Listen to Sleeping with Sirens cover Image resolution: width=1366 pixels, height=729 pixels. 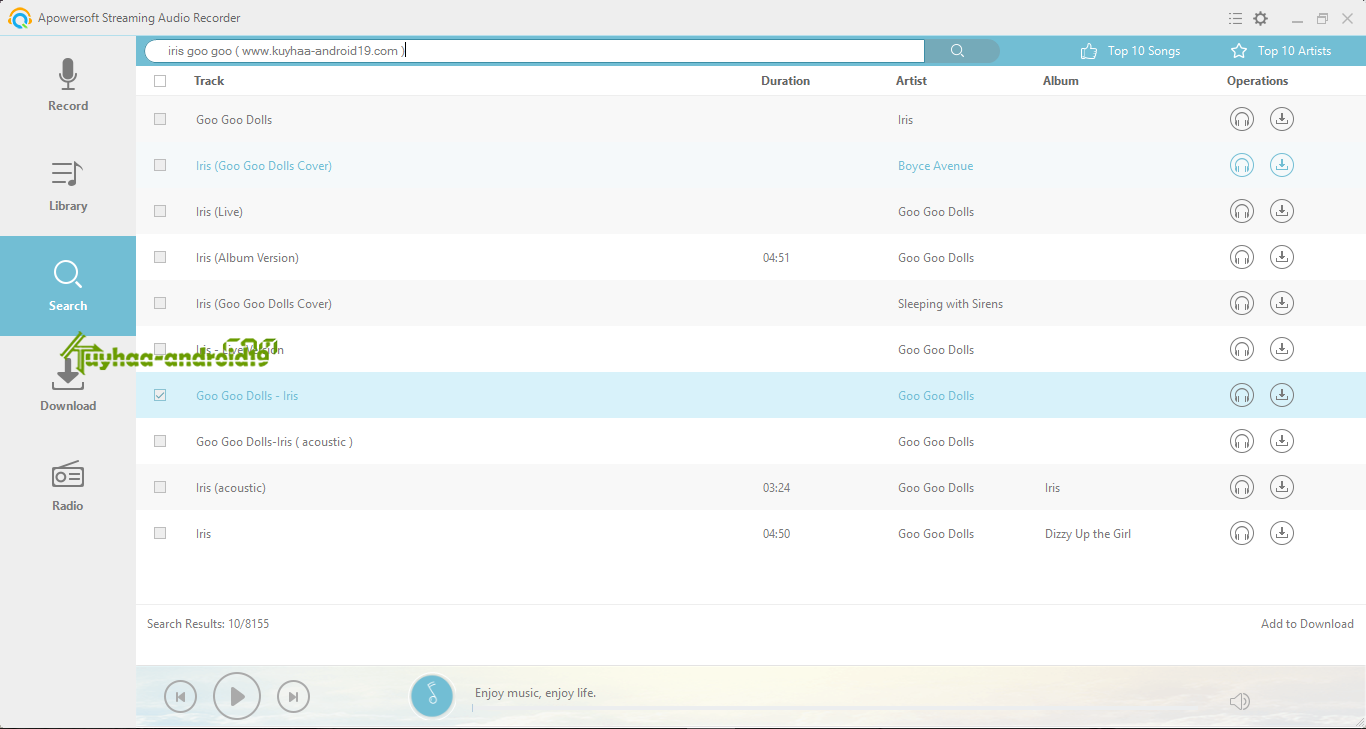[x=1242, y=304]
